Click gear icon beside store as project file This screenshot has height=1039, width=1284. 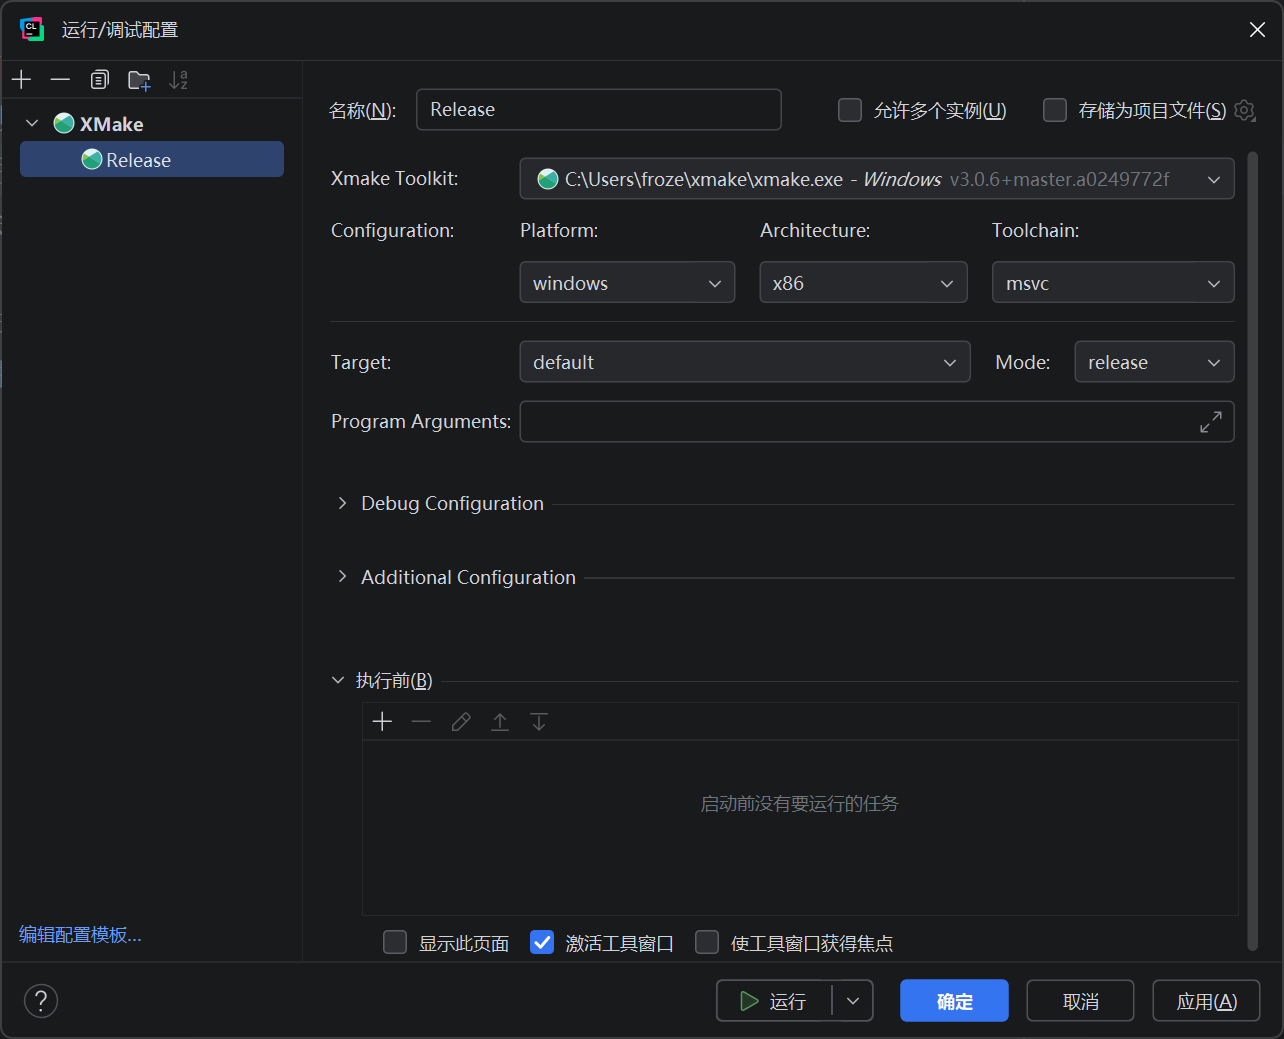point(1245,110)
